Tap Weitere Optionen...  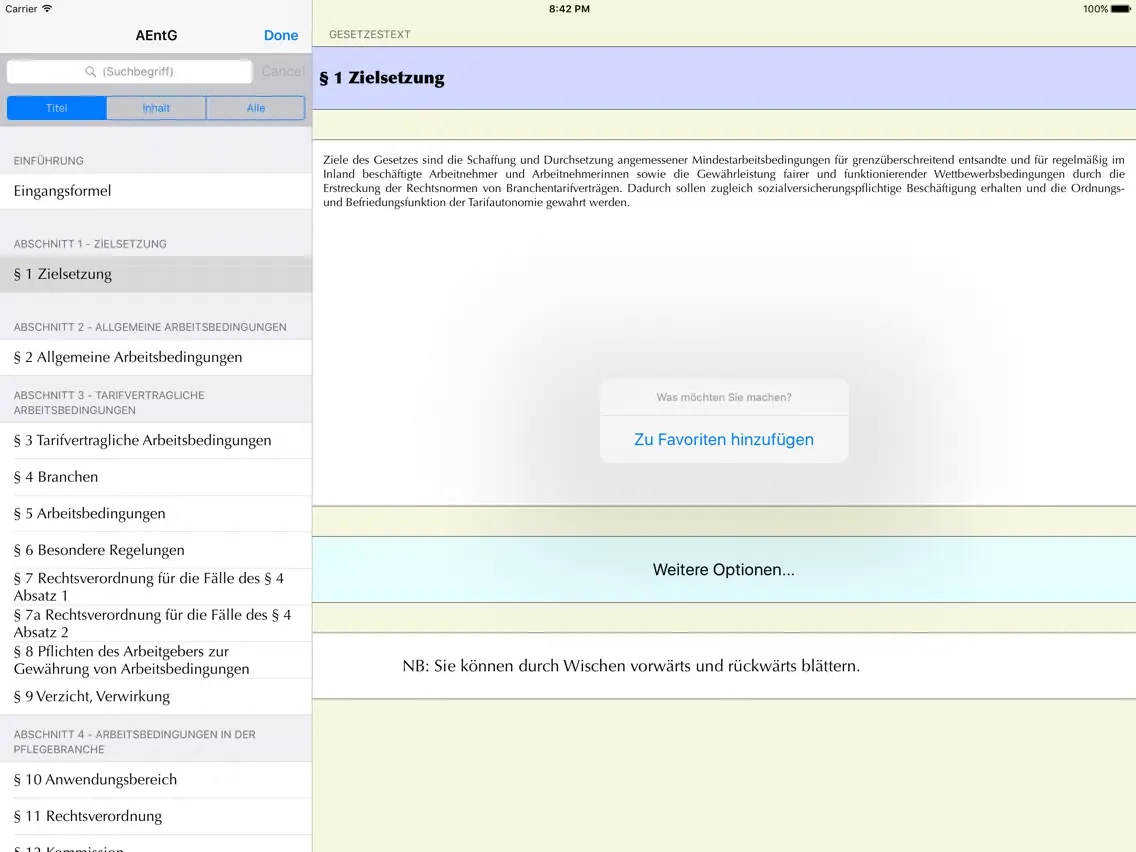tap(724, 569)
